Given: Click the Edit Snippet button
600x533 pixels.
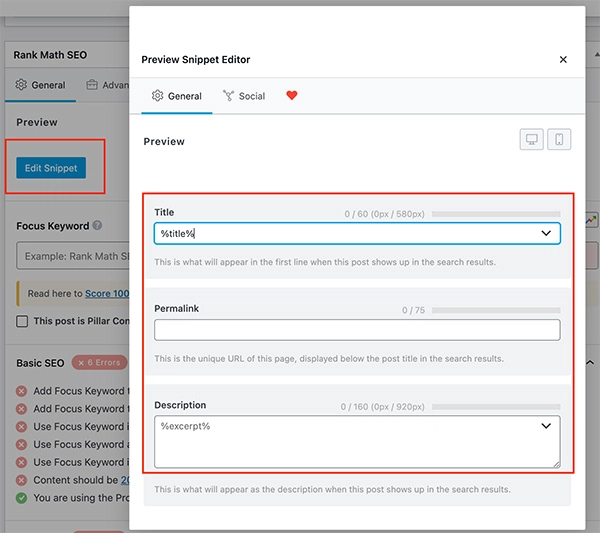Looking at the screenshot, I should 51,167.
